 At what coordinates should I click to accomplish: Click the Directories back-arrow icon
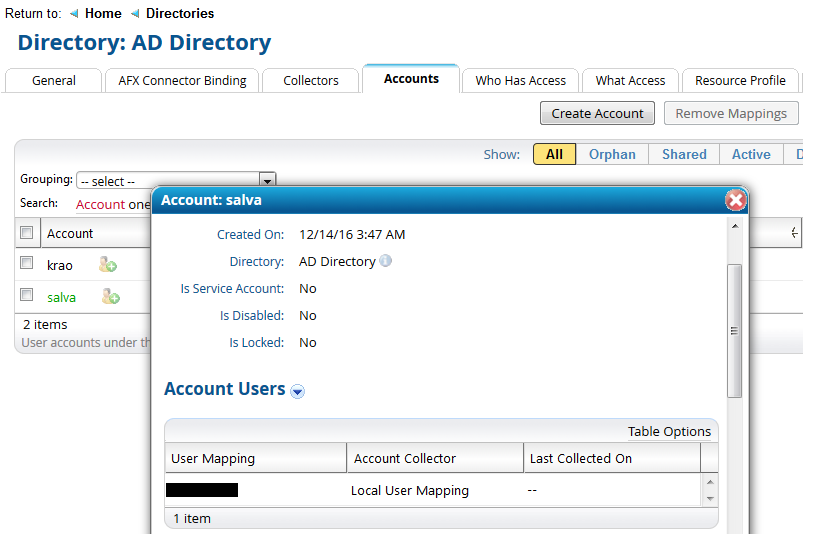point(135,14)
